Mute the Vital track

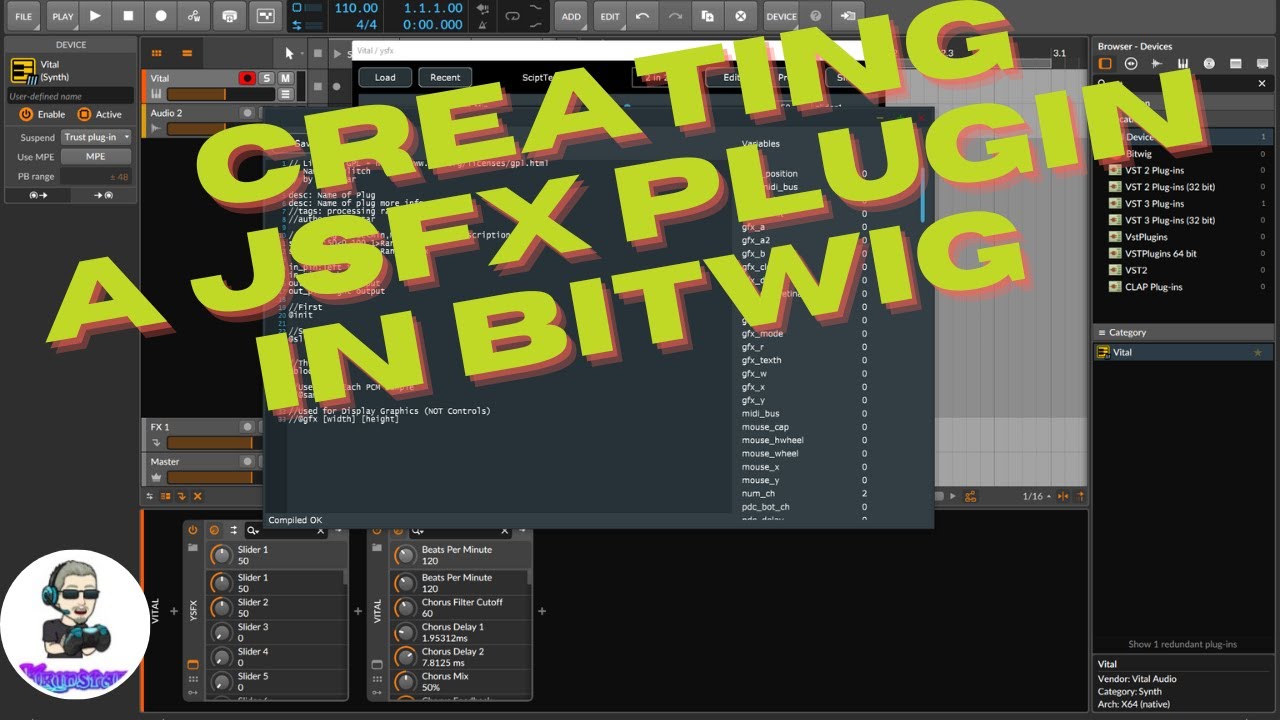coord(285,78)
